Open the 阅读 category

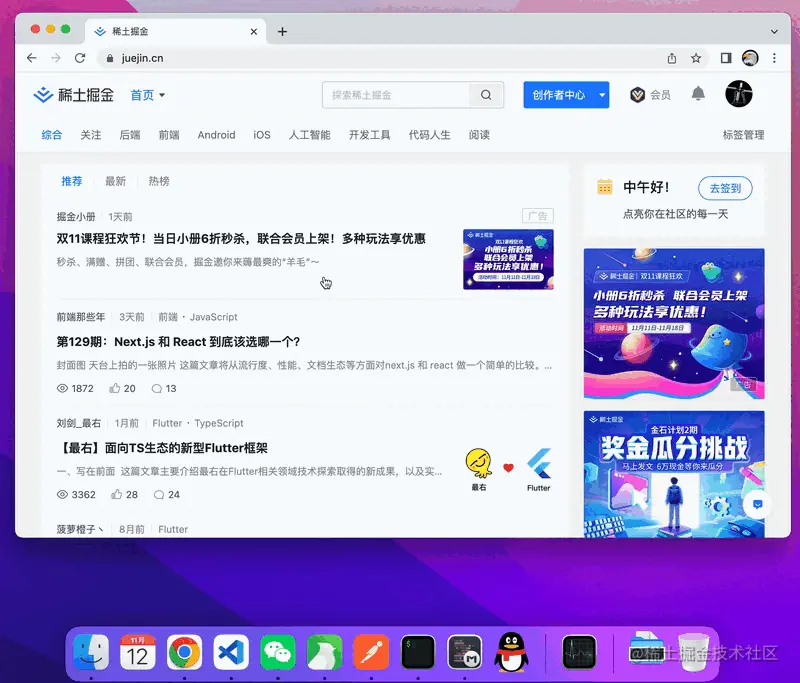pyautogui.click(x=479, y=135)
